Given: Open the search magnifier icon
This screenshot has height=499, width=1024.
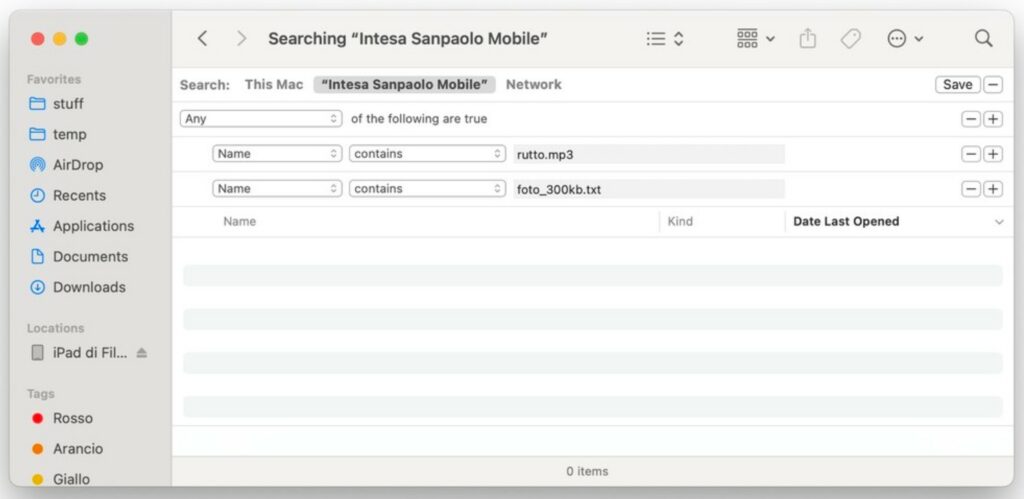Looking at the screenshot, I should tap(983, 39).
